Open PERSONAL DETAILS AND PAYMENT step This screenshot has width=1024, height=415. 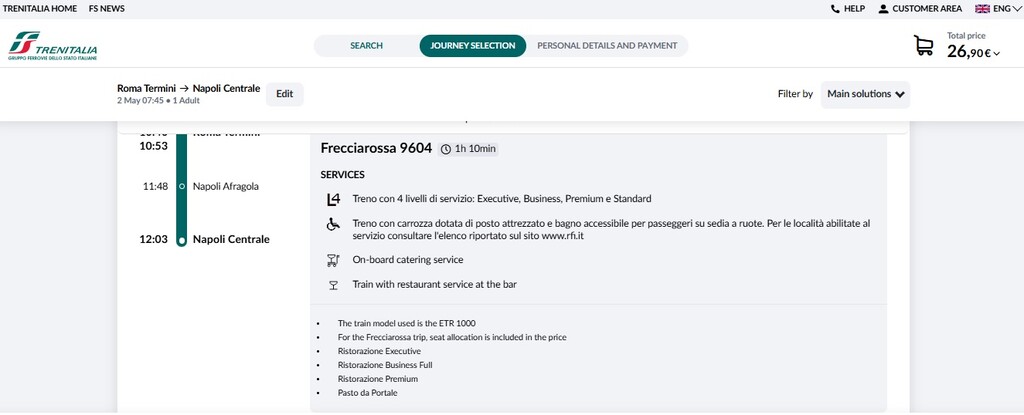[607, 46]
